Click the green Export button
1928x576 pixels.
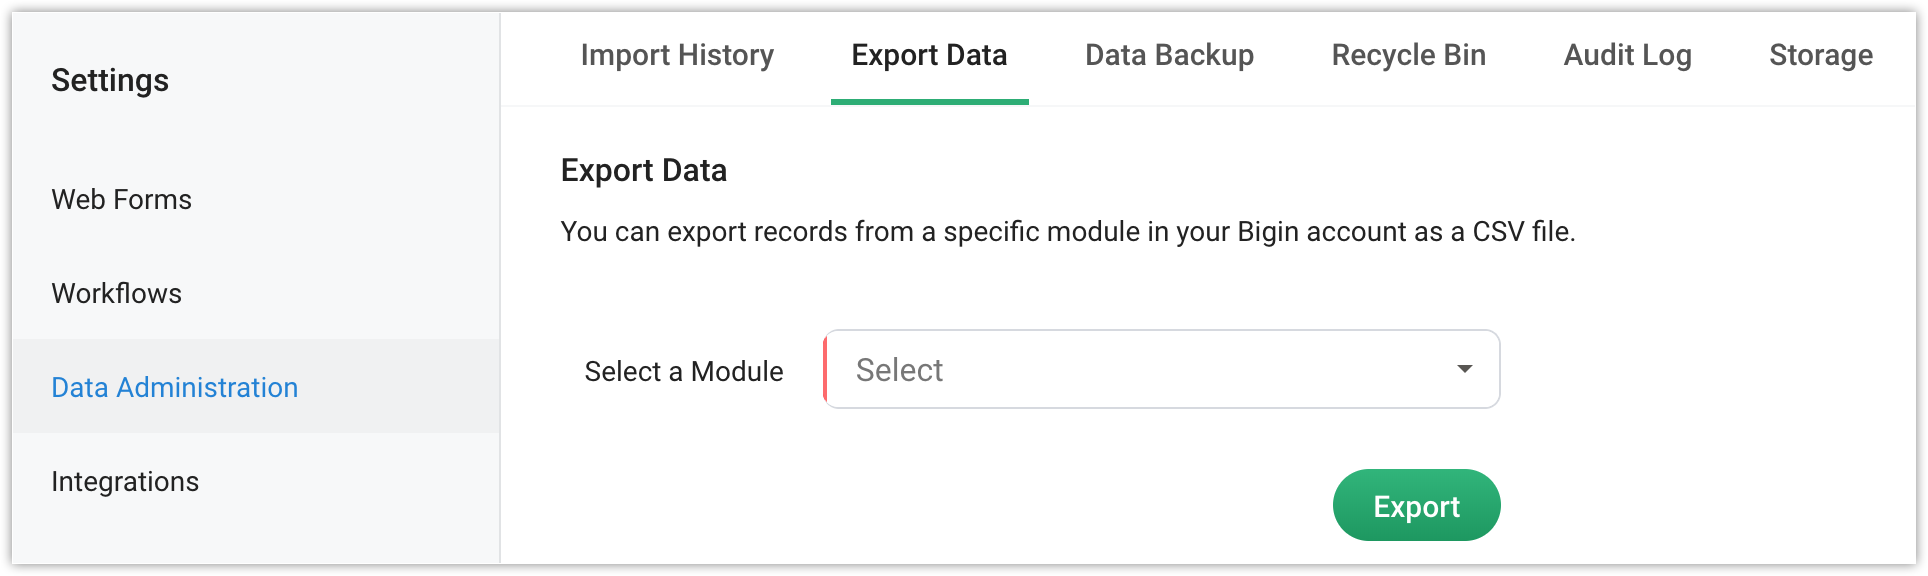point(1416,505)
